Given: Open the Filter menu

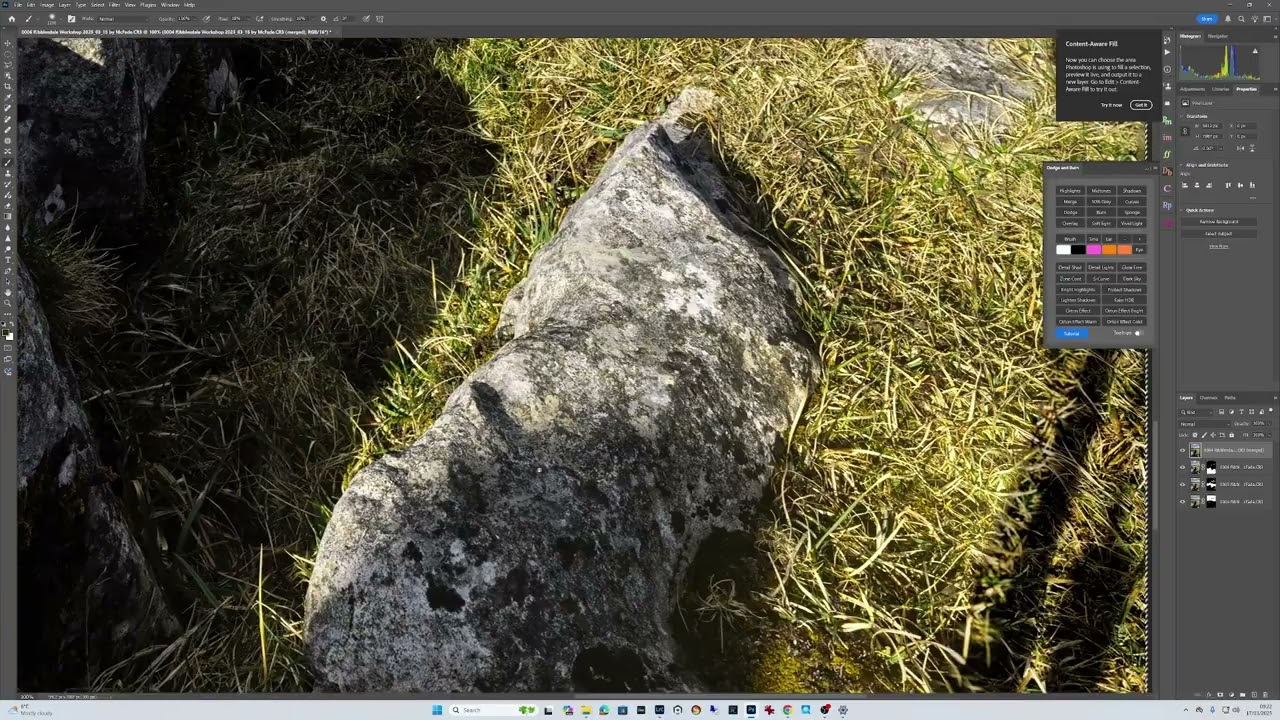Looking at the screenshot, I should pyautogui.click(x=114, y=5).
